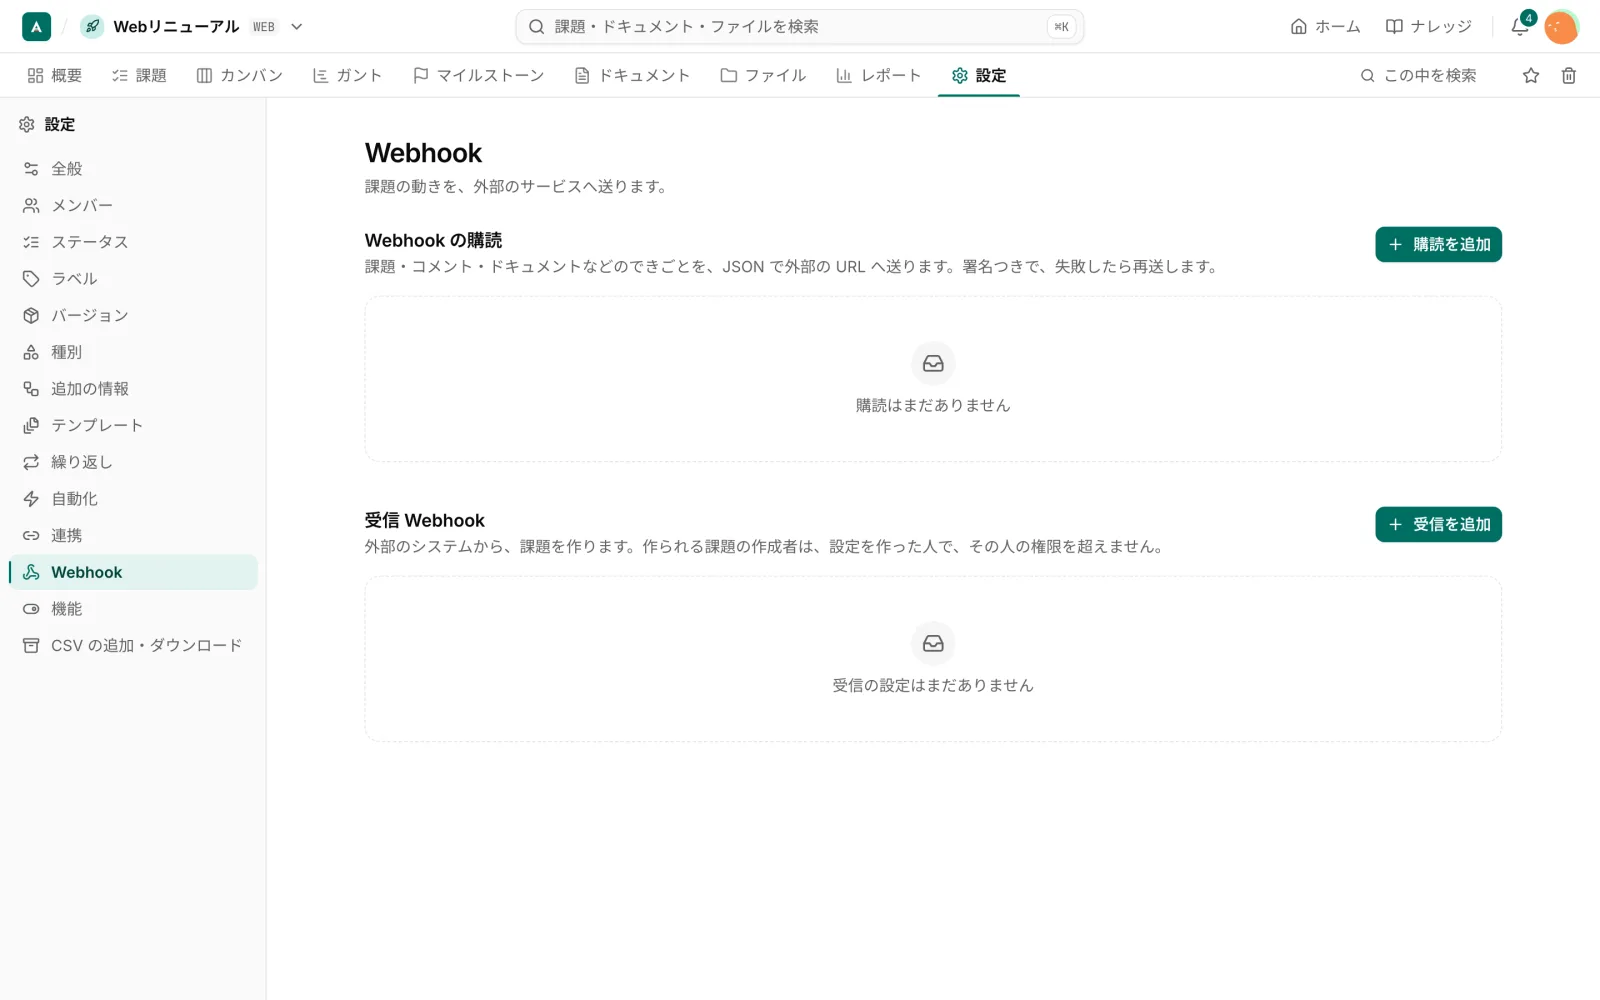Open メンバー settings
Viewport: 1600px width, 1000px height.
pos(133,205)
